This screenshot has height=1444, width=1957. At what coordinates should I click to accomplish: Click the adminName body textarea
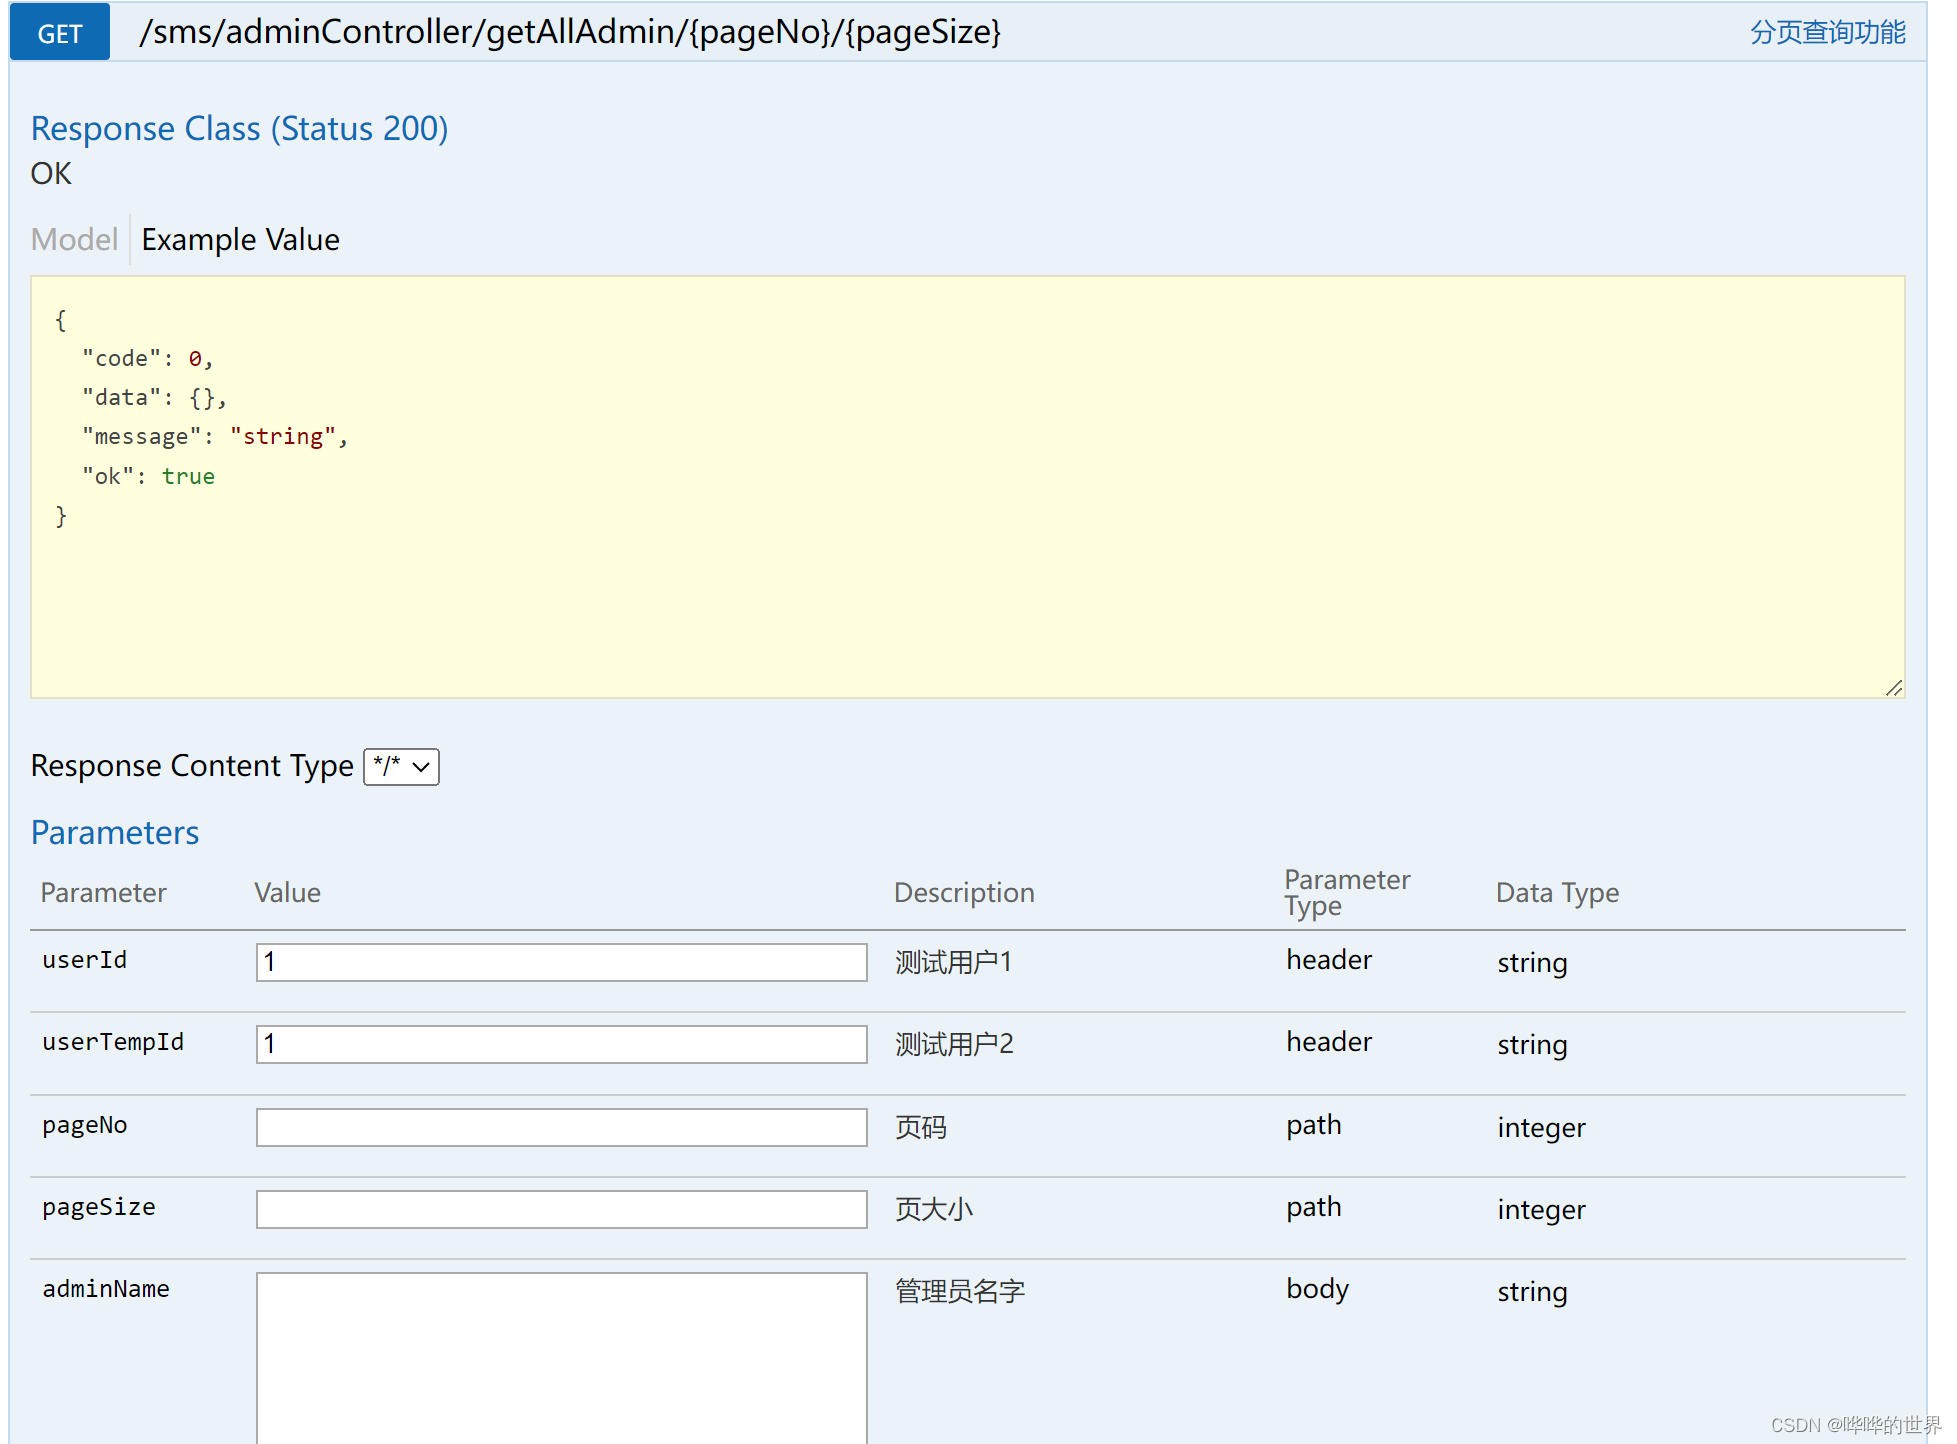pyautogui.click(x=561, y=1356)
